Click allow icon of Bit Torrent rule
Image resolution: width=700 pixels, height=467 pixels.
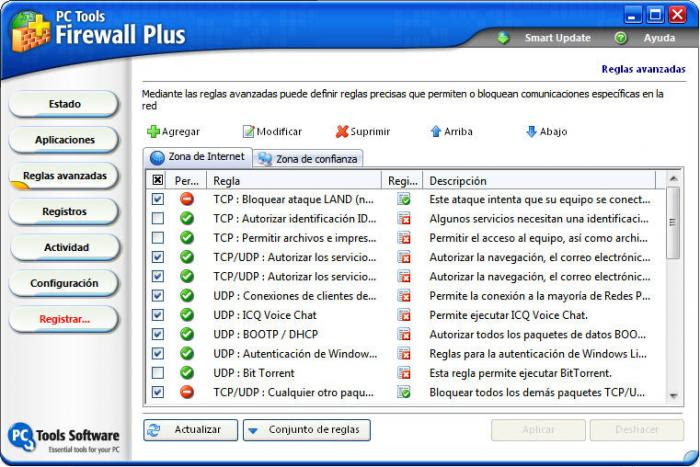[x=187, y=373]
